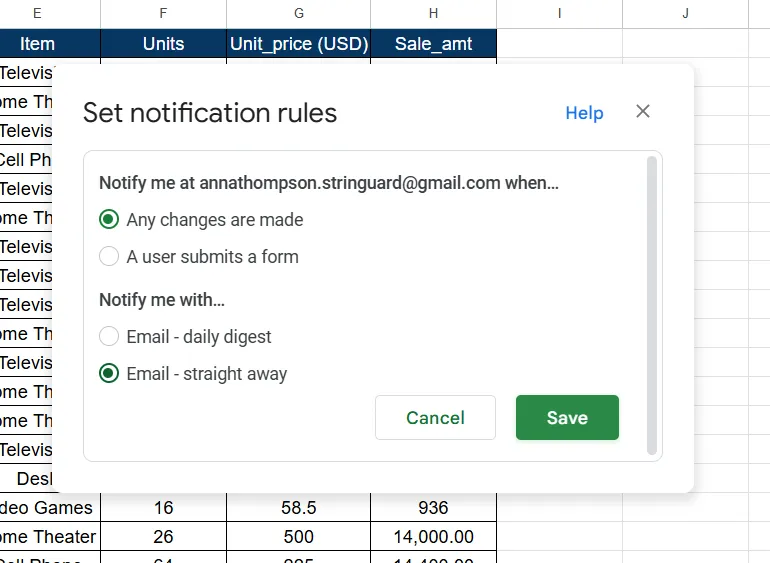770x563 pixels.
Task: Choose 'Email - daily digest' radio option
Action: point(109,337)
